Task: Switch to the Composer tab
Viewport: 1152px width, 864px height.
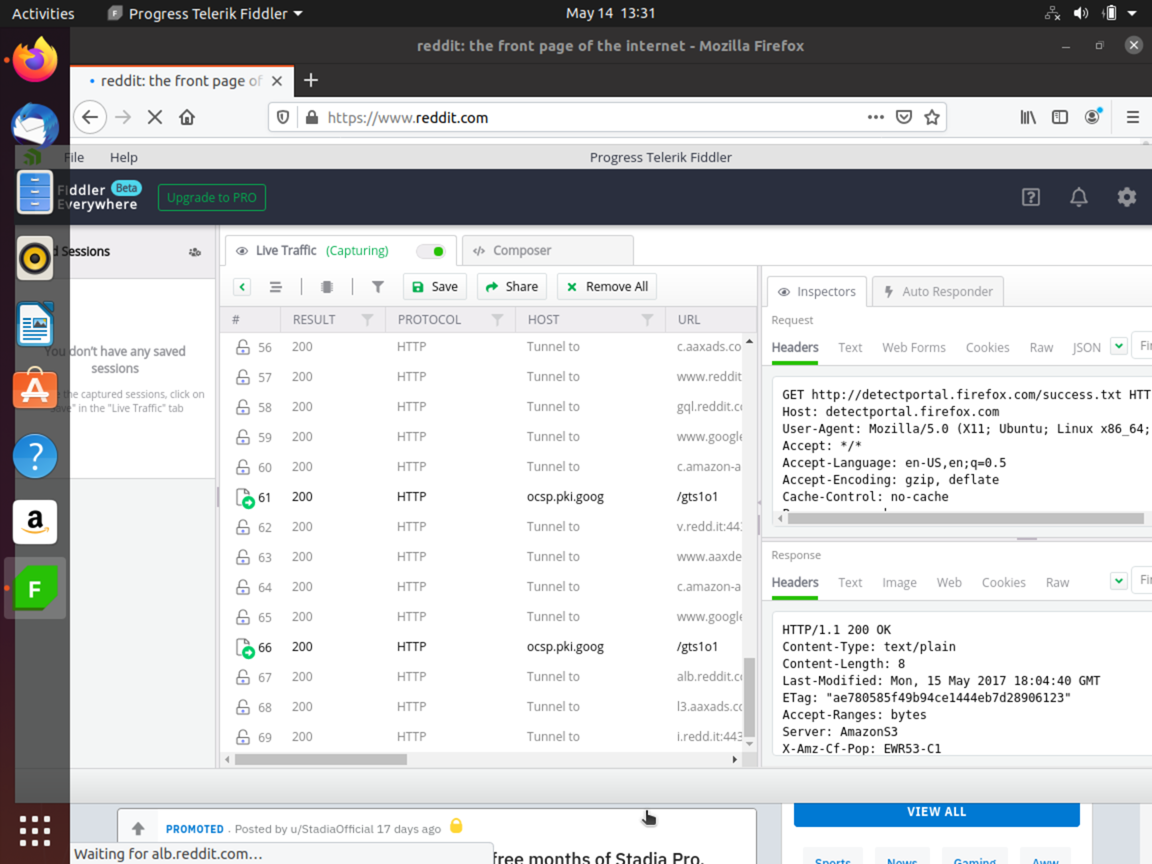Action: (x=521, y=251)
